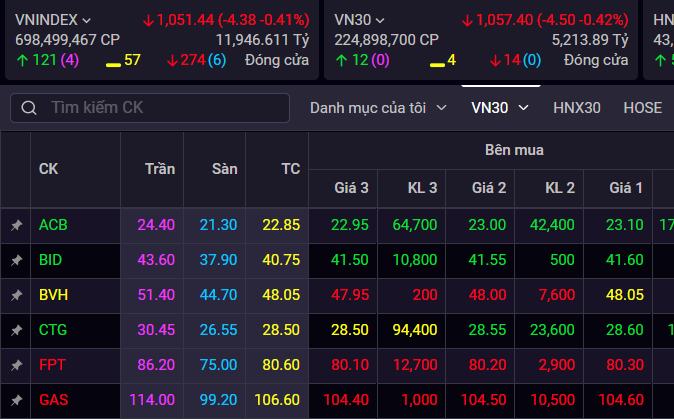Sort by the CK column header
Screen dimensions: 674x419
(x=49, y=169)
